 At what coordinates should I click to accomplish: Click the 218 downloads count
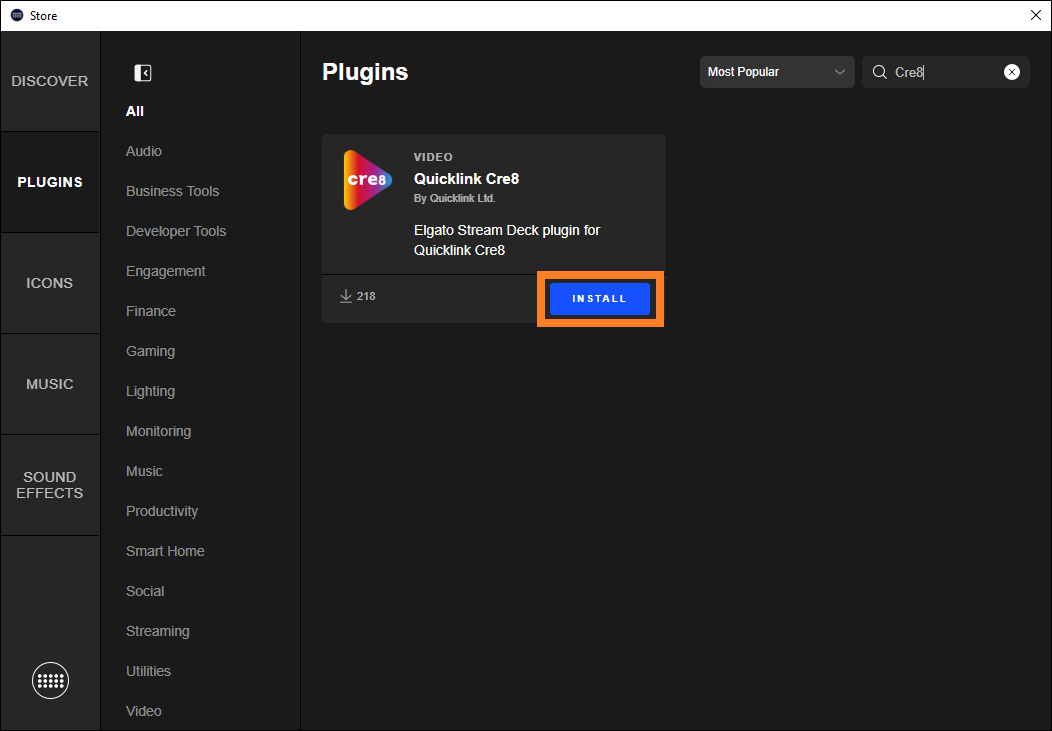366,296
